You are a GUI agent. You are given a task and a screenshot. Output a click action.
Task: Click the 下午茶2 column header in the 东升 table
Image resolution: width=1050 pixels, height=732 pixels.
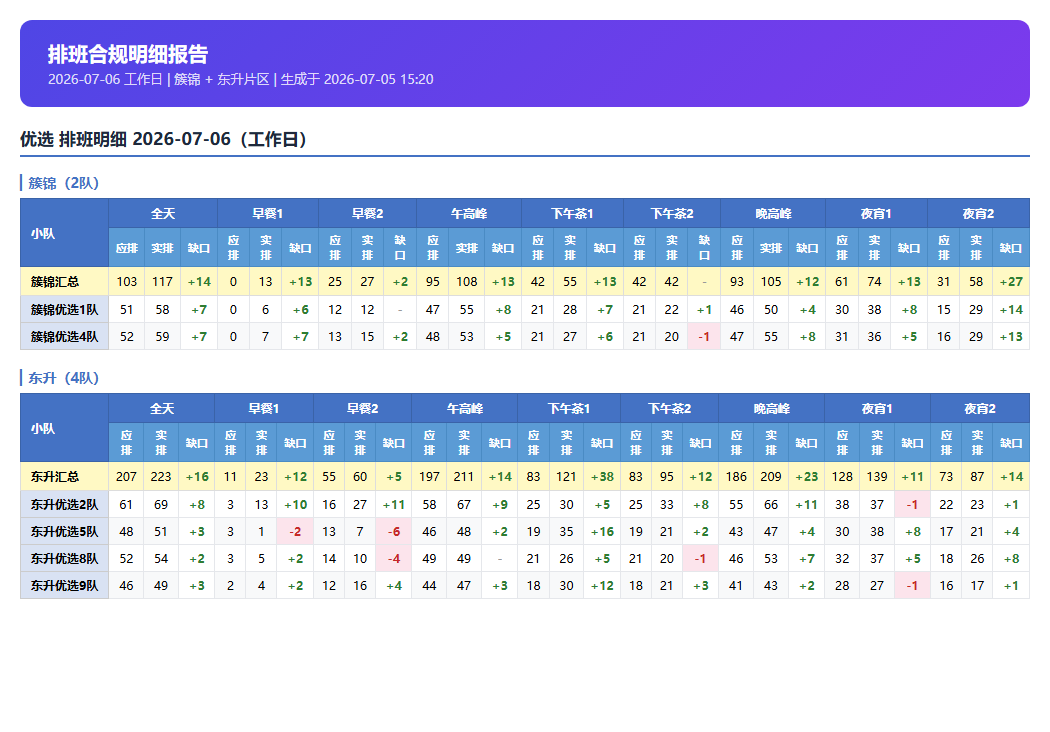coord(670,409)
